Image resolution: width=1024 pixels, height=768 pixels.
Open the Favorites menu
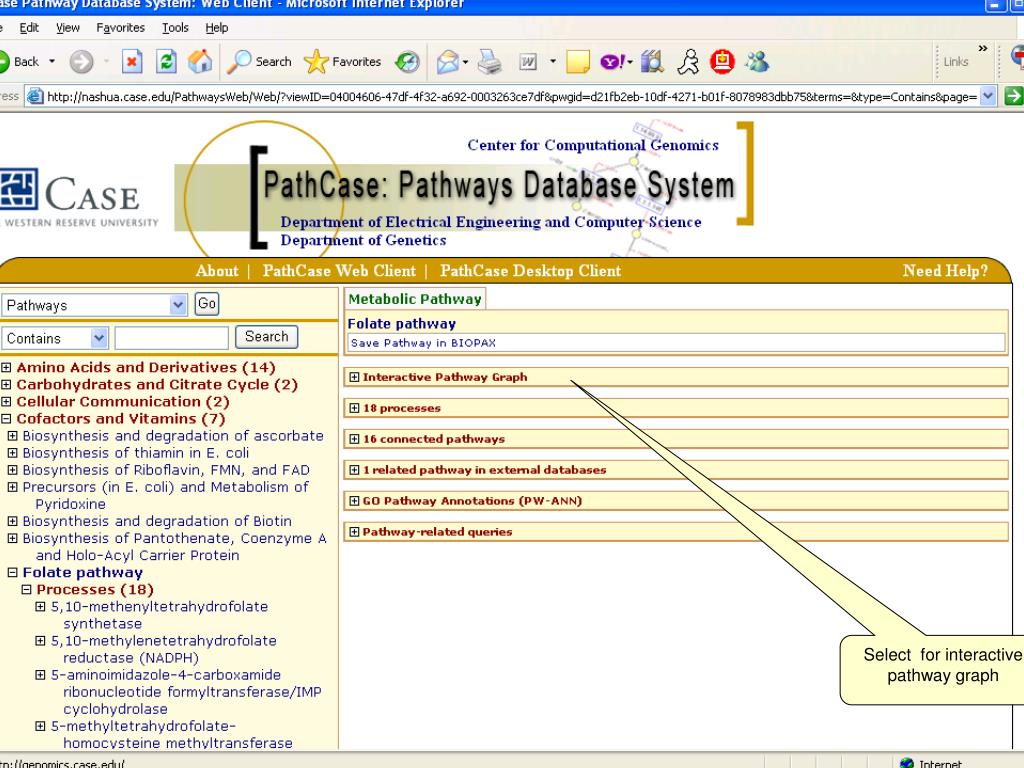(120, 27)
